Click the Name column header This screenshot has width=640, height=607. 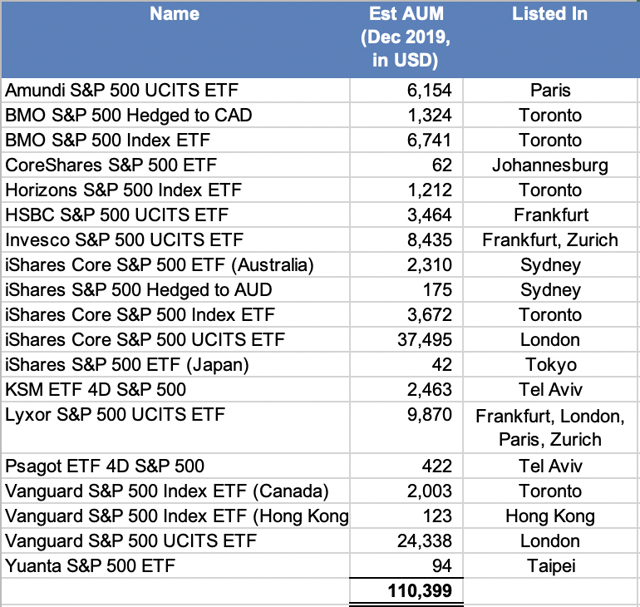(x=174, y=14)
